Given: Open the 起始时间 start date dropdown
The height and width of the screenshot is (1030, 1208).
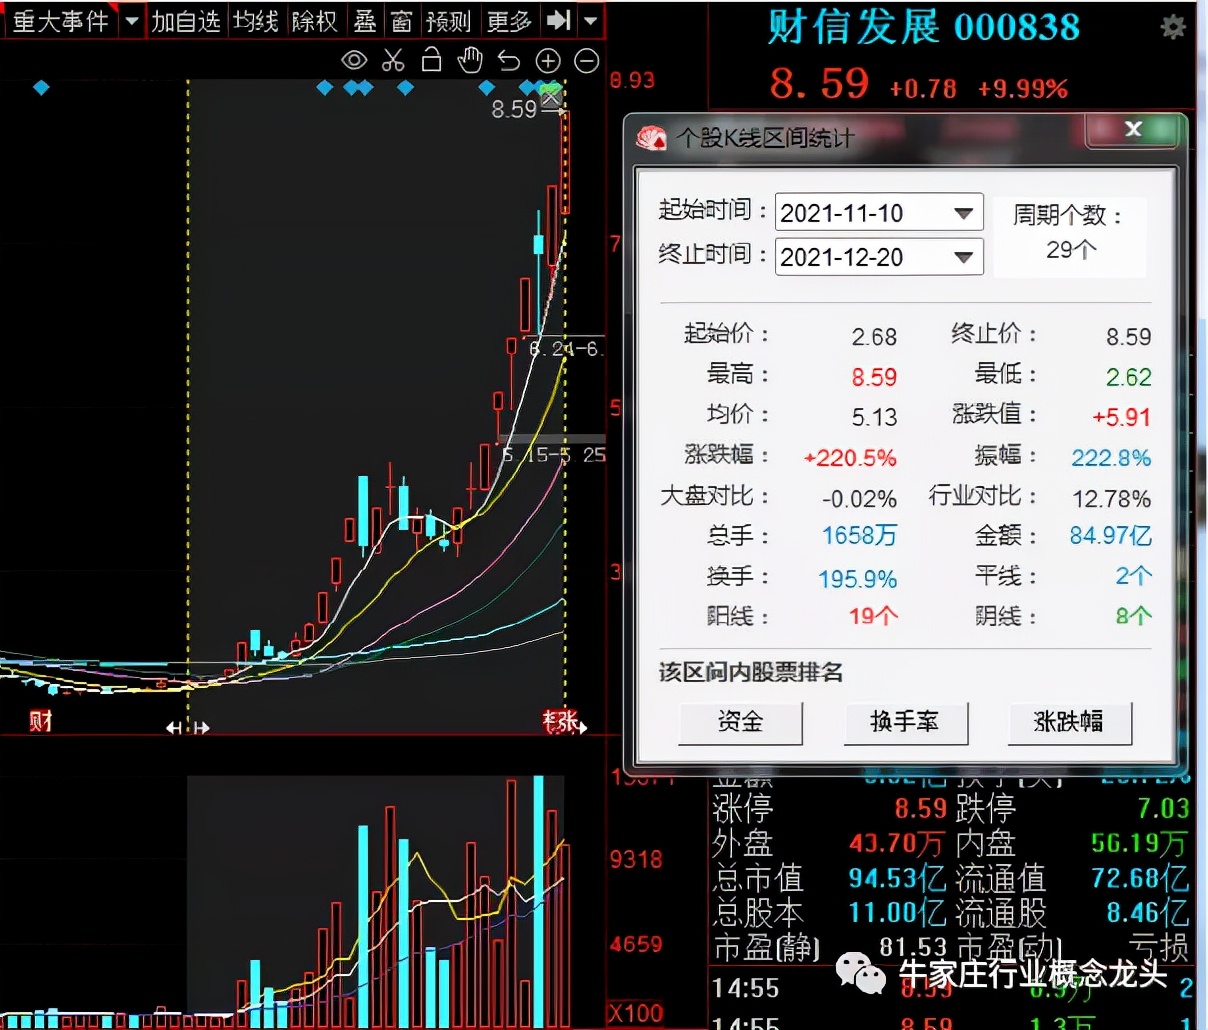Looking at the screenshot, I should pyautogui.click(x=962, y=212).
